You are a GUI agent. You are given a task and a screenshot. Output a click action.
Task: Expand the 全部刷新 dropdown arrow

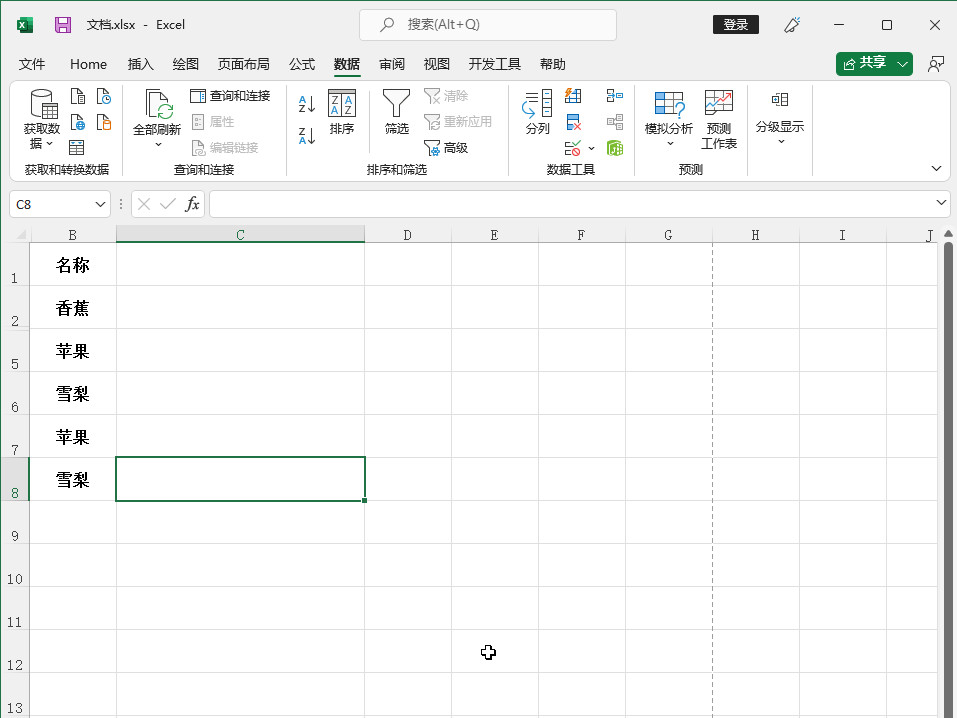point(158,145)
